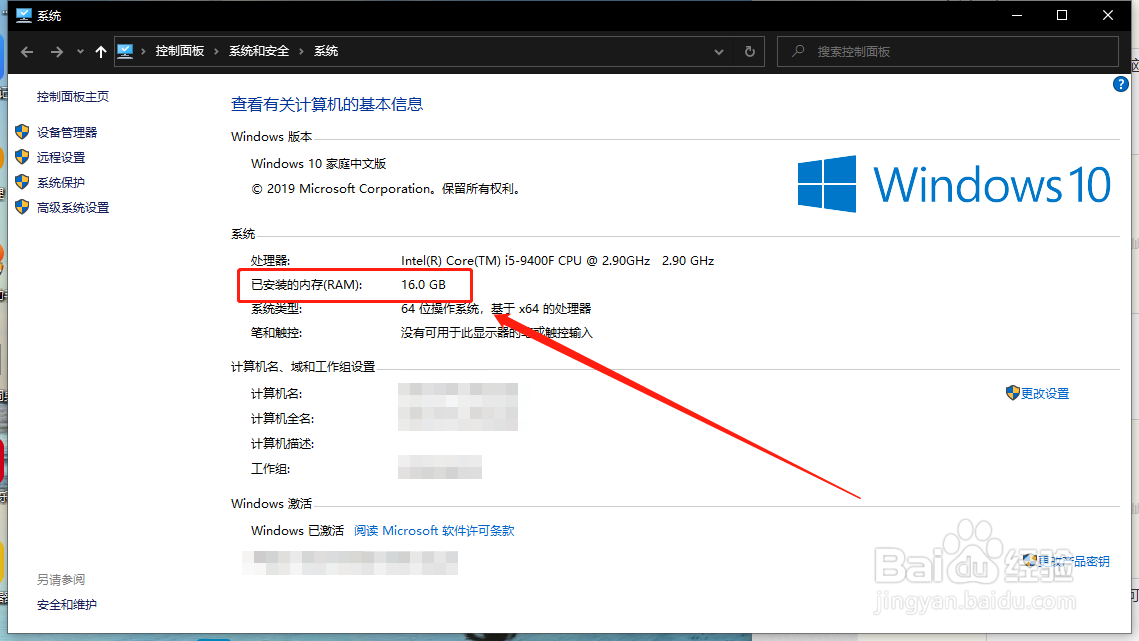Click the up-one-level navigation arrow
The image size is (1139, 641).
[x=100, y=51]
